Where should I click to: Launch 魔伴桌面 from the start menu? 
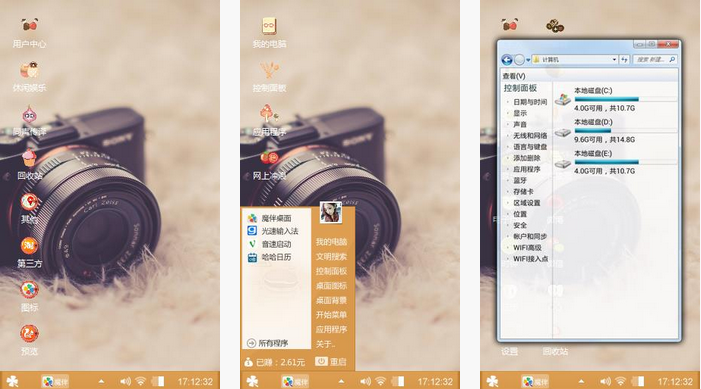270,218
